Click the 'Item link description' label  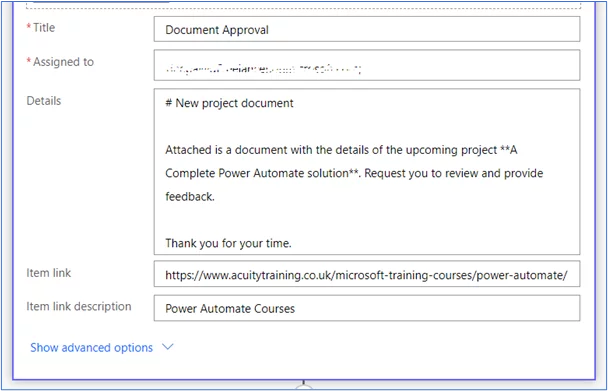point(79,306)
